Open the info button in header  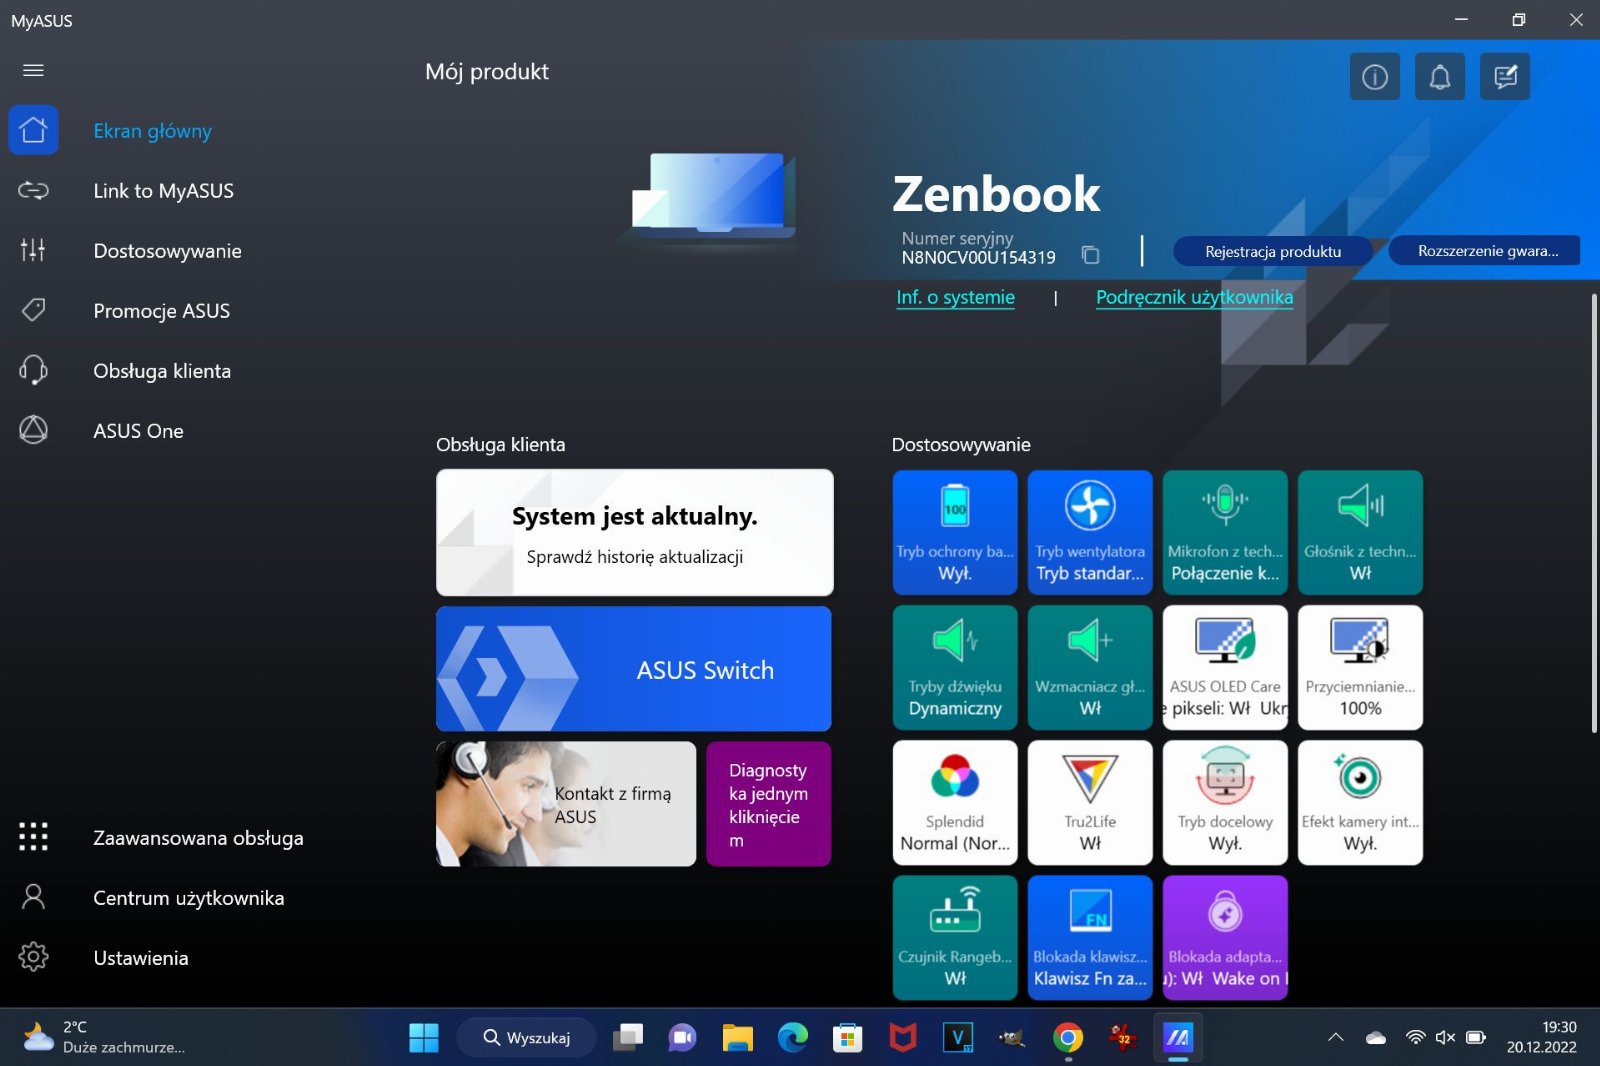(1375, 76)
